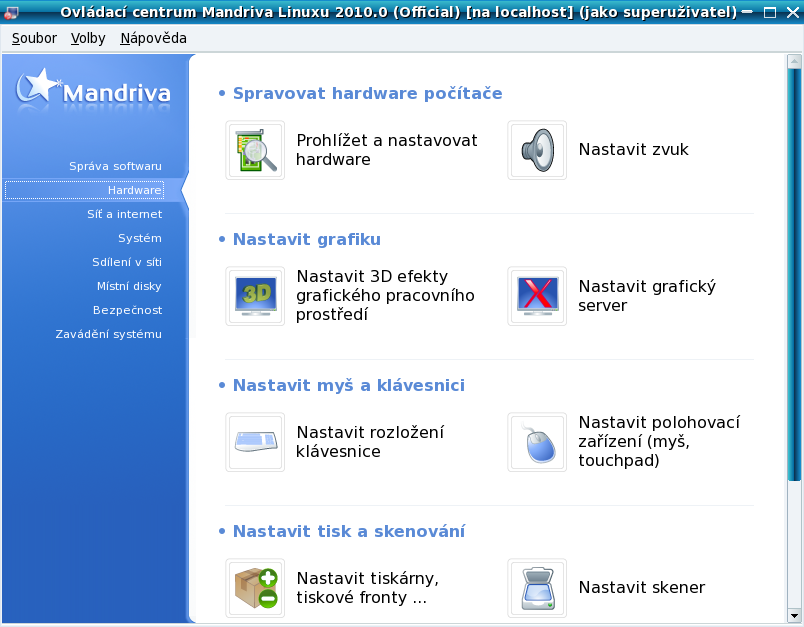Open the 3D desktop effects icon

click(255, 296)
